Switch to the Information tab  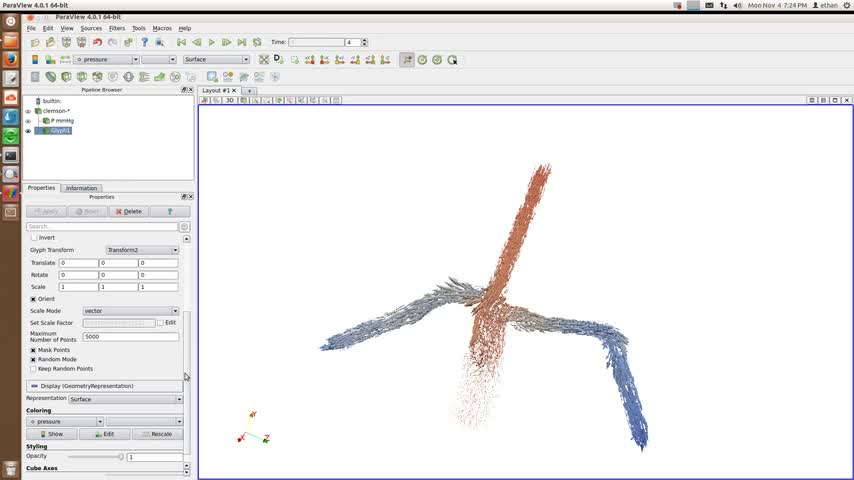81,188
